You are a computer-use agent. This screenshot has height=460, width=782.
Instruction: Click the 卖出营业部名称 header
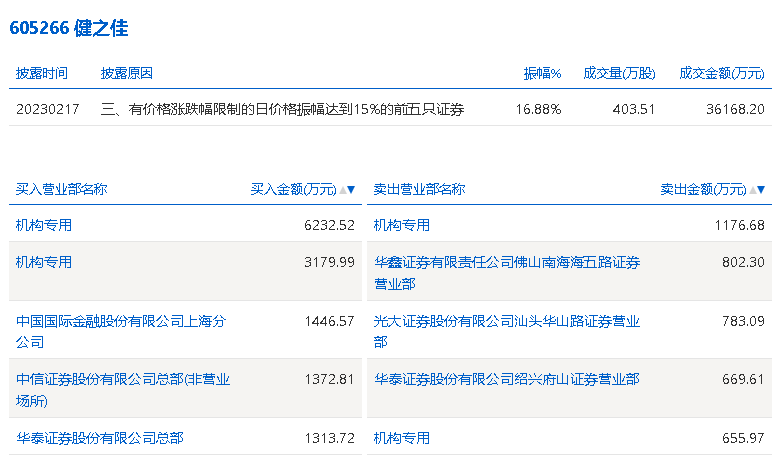(419, 189)
